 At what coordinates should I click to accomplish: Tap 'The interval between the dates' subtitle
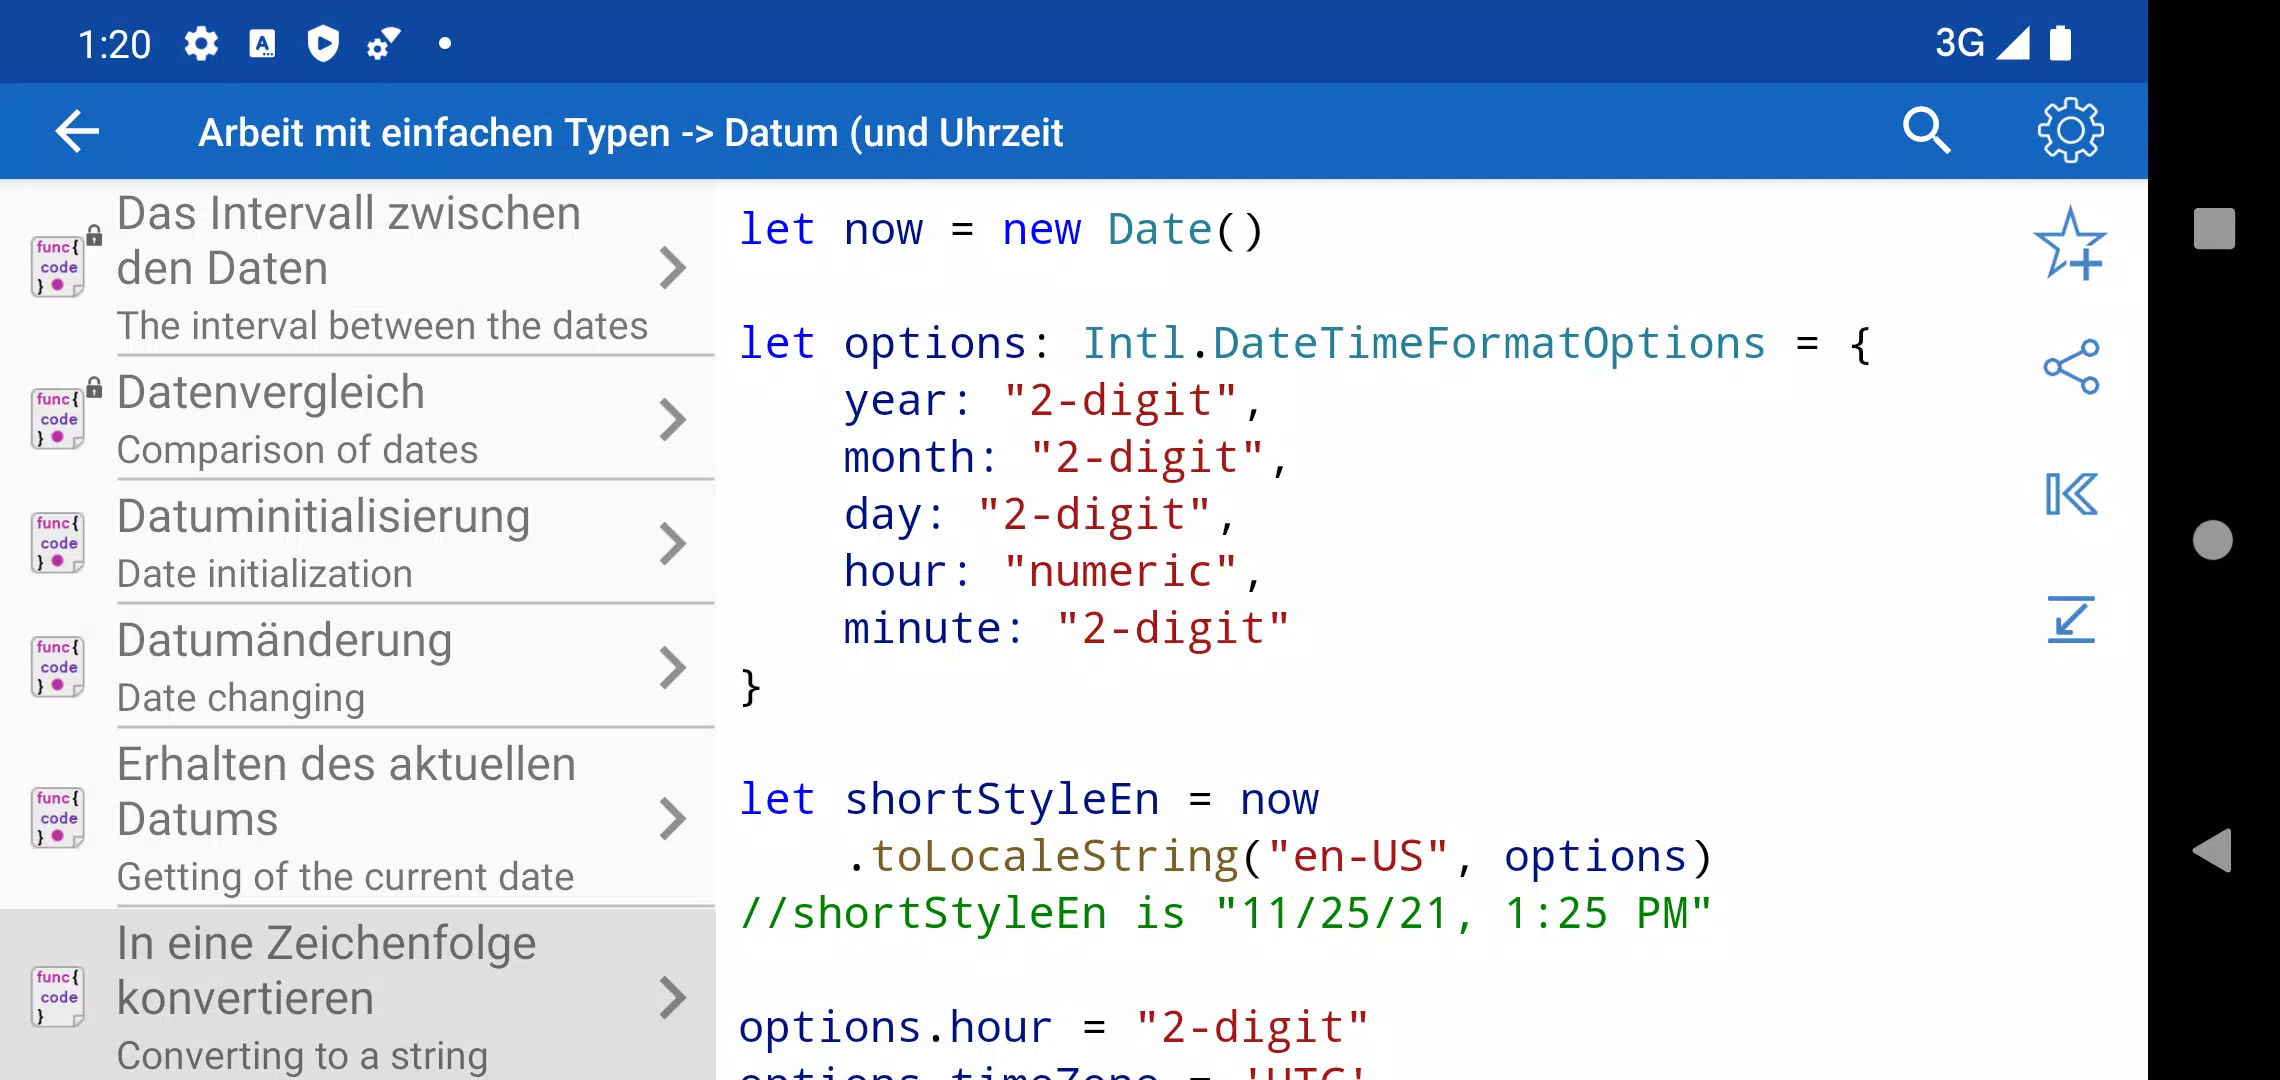(382, 326)
